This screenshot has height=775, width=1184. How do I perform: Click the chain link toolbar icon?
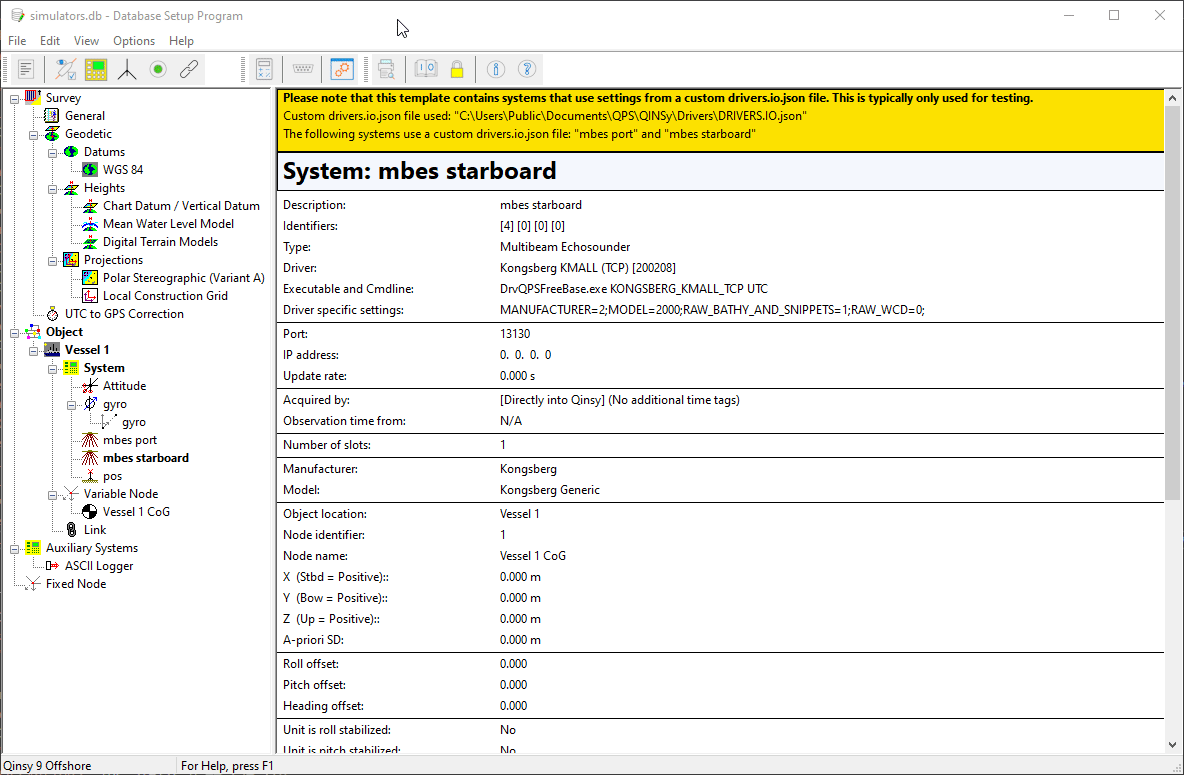[188, 69]
